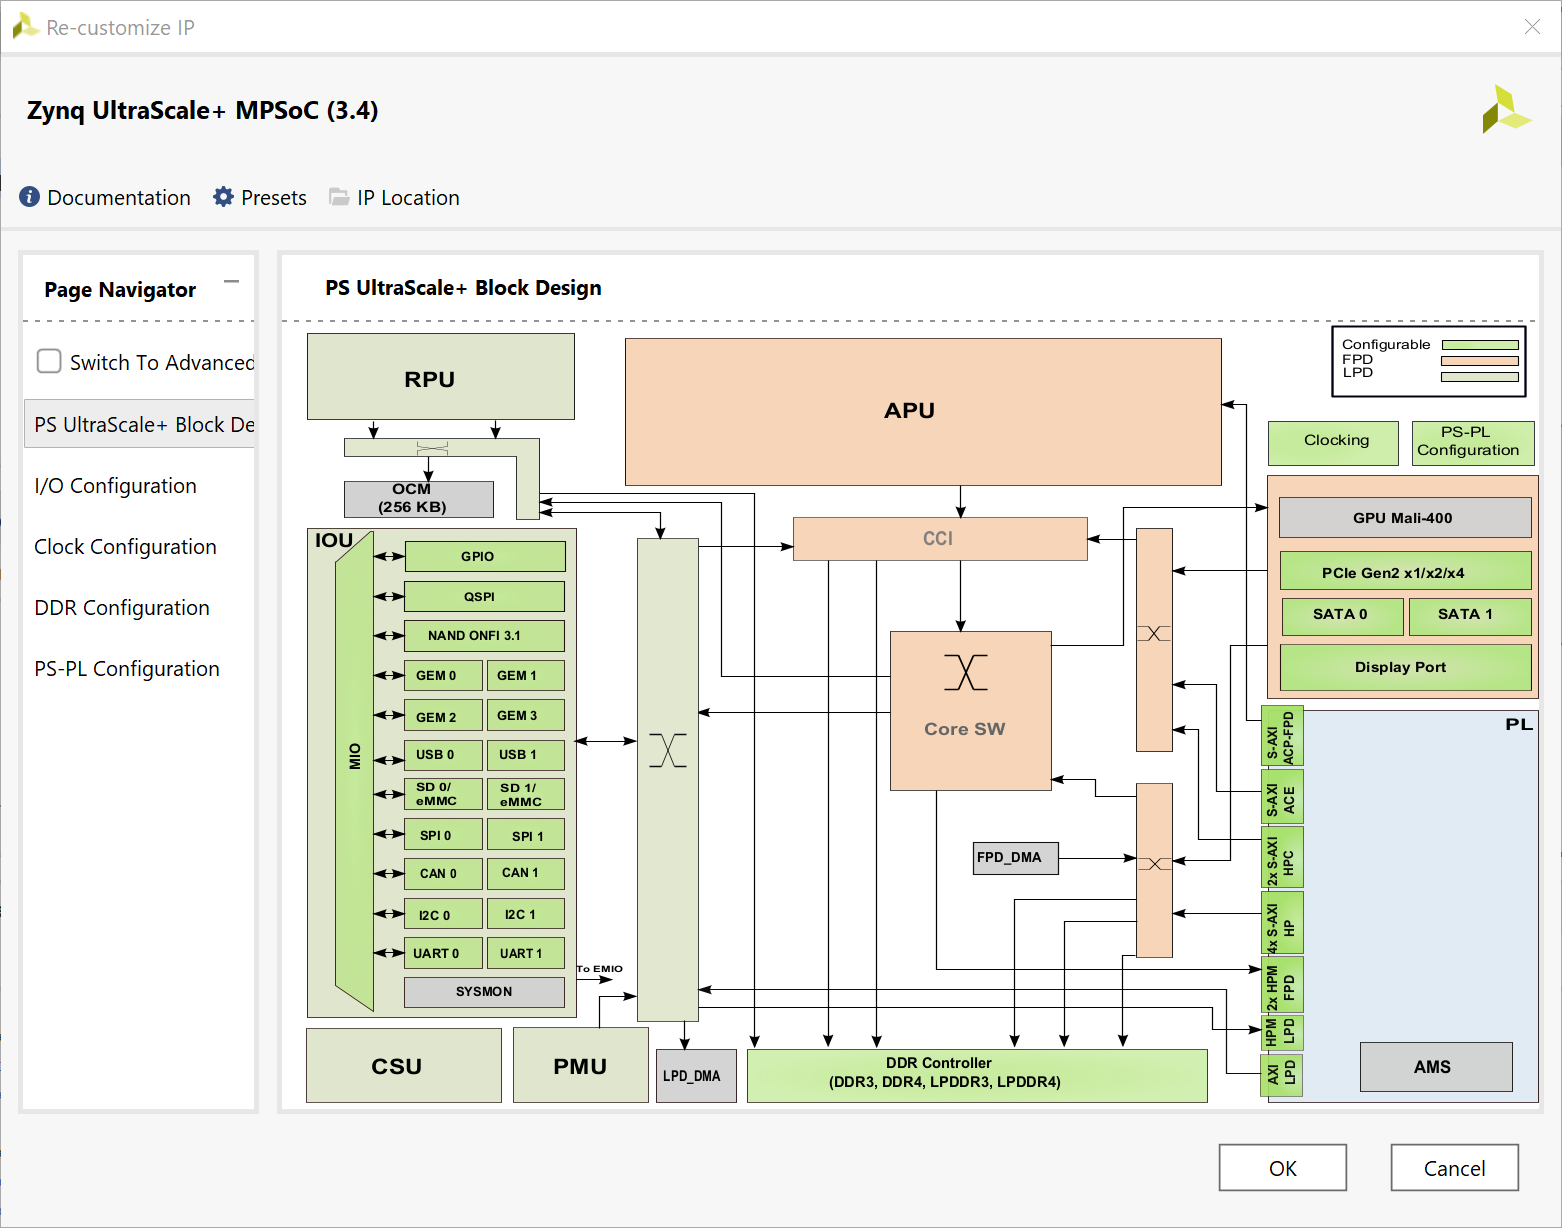Collapse the Page Navigator panel
The width and height of the screenshot is (1562, 1228).
tap(232, 283)
